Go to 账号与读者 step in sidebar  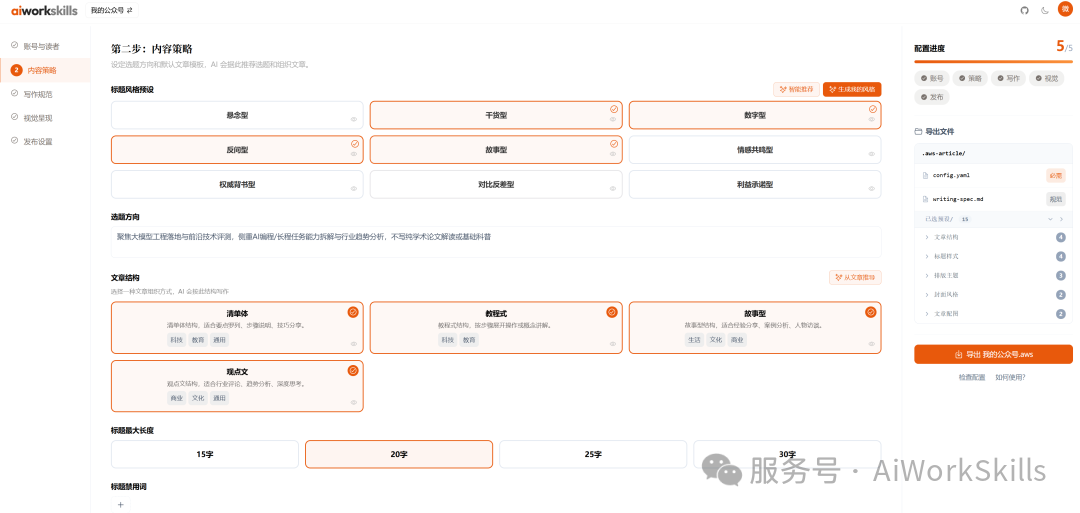click(45, 46)
